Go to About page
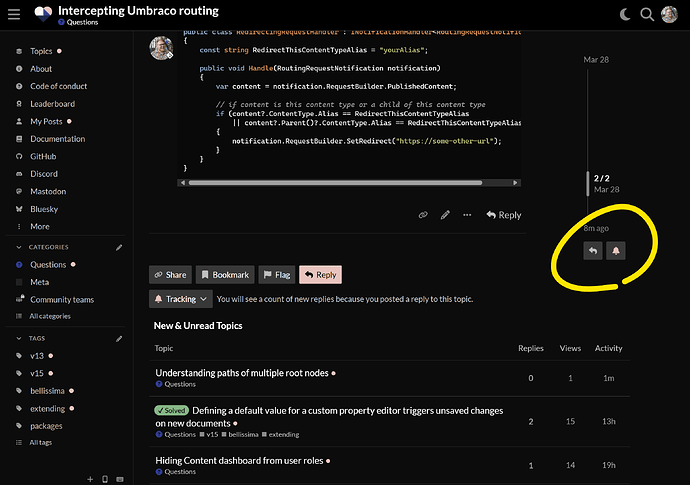Viewport: 690px width, 485px height. [x=41, y=69]
